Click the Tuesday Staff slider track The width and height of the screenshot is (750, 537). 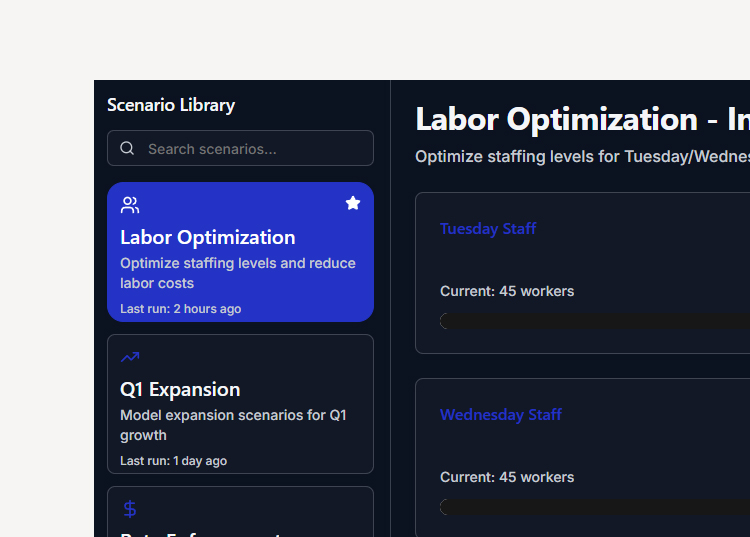coord(595,321)
